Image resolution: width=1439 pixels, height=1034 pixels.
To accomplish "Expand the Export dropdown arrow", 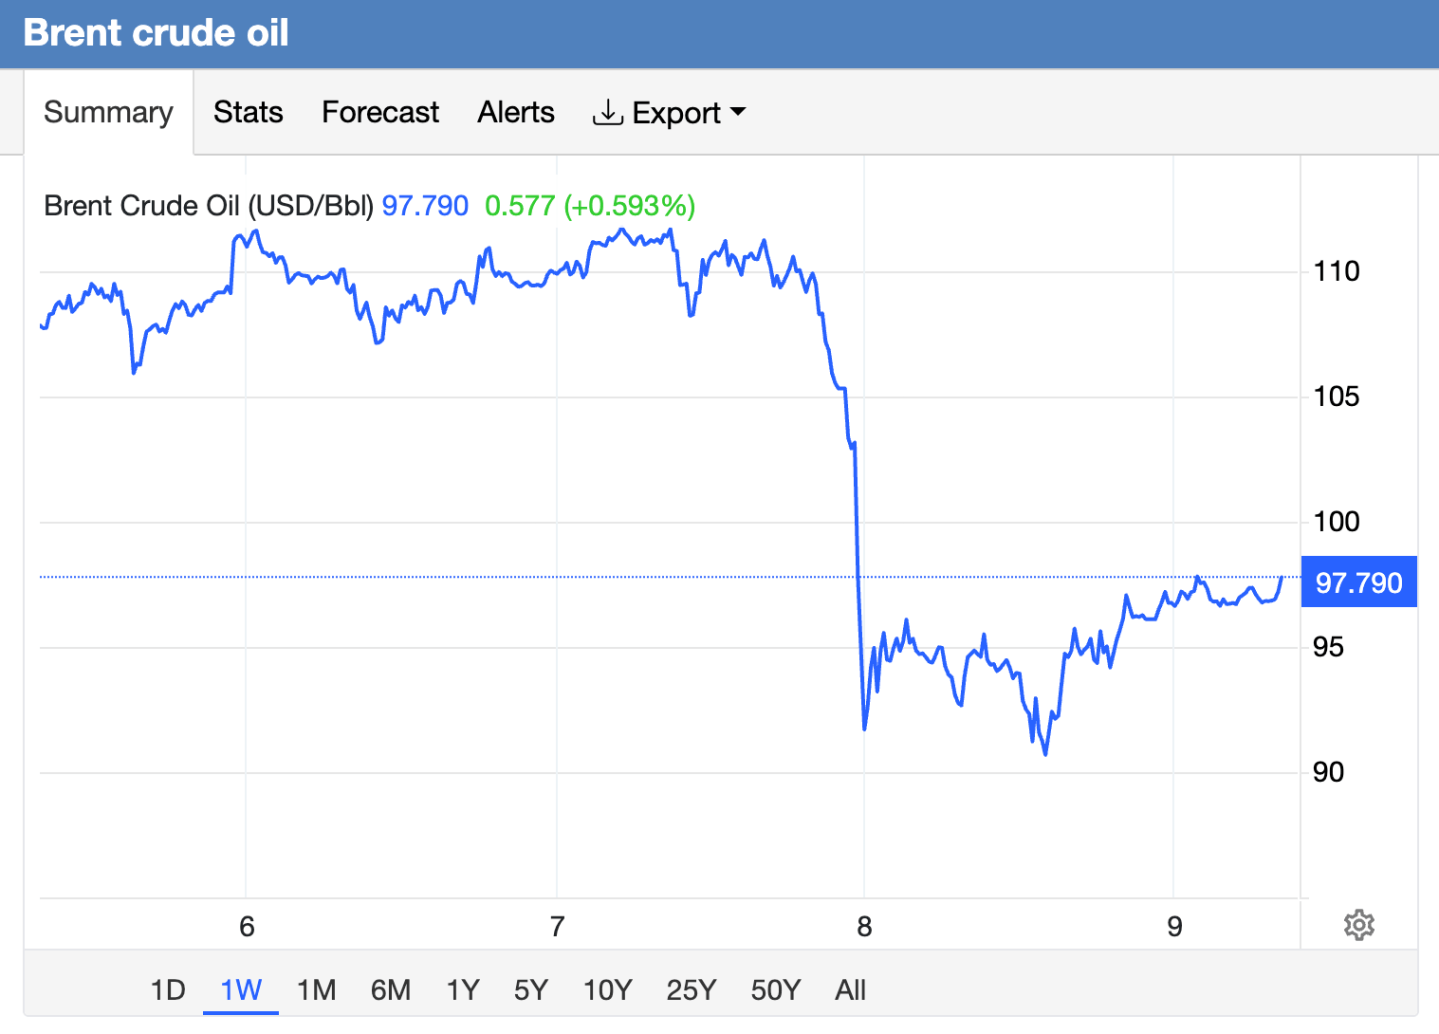I will (739, 112).
